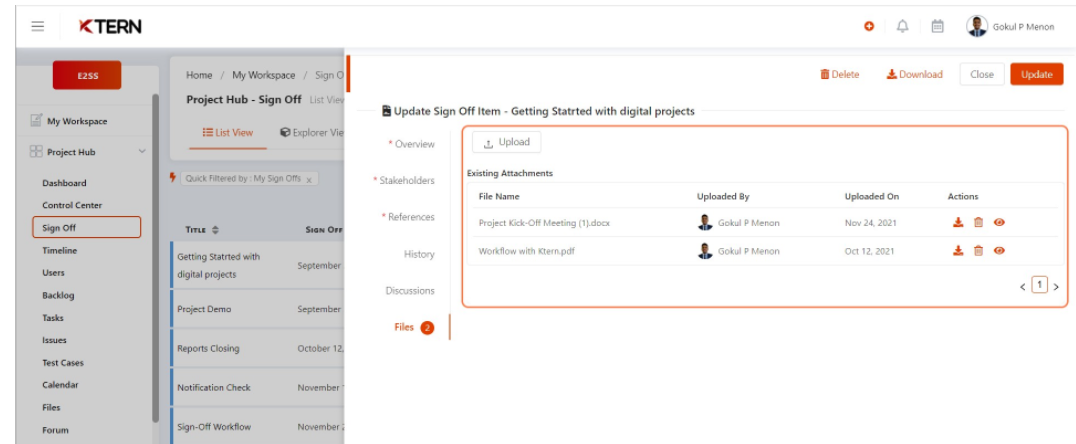Open the Discussions tab
This screenshot has height=444, width=1076.
(x=410, y=291)
